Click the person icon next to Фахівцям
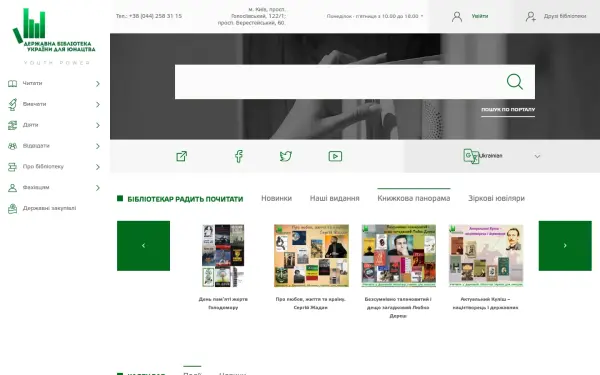 13,188
